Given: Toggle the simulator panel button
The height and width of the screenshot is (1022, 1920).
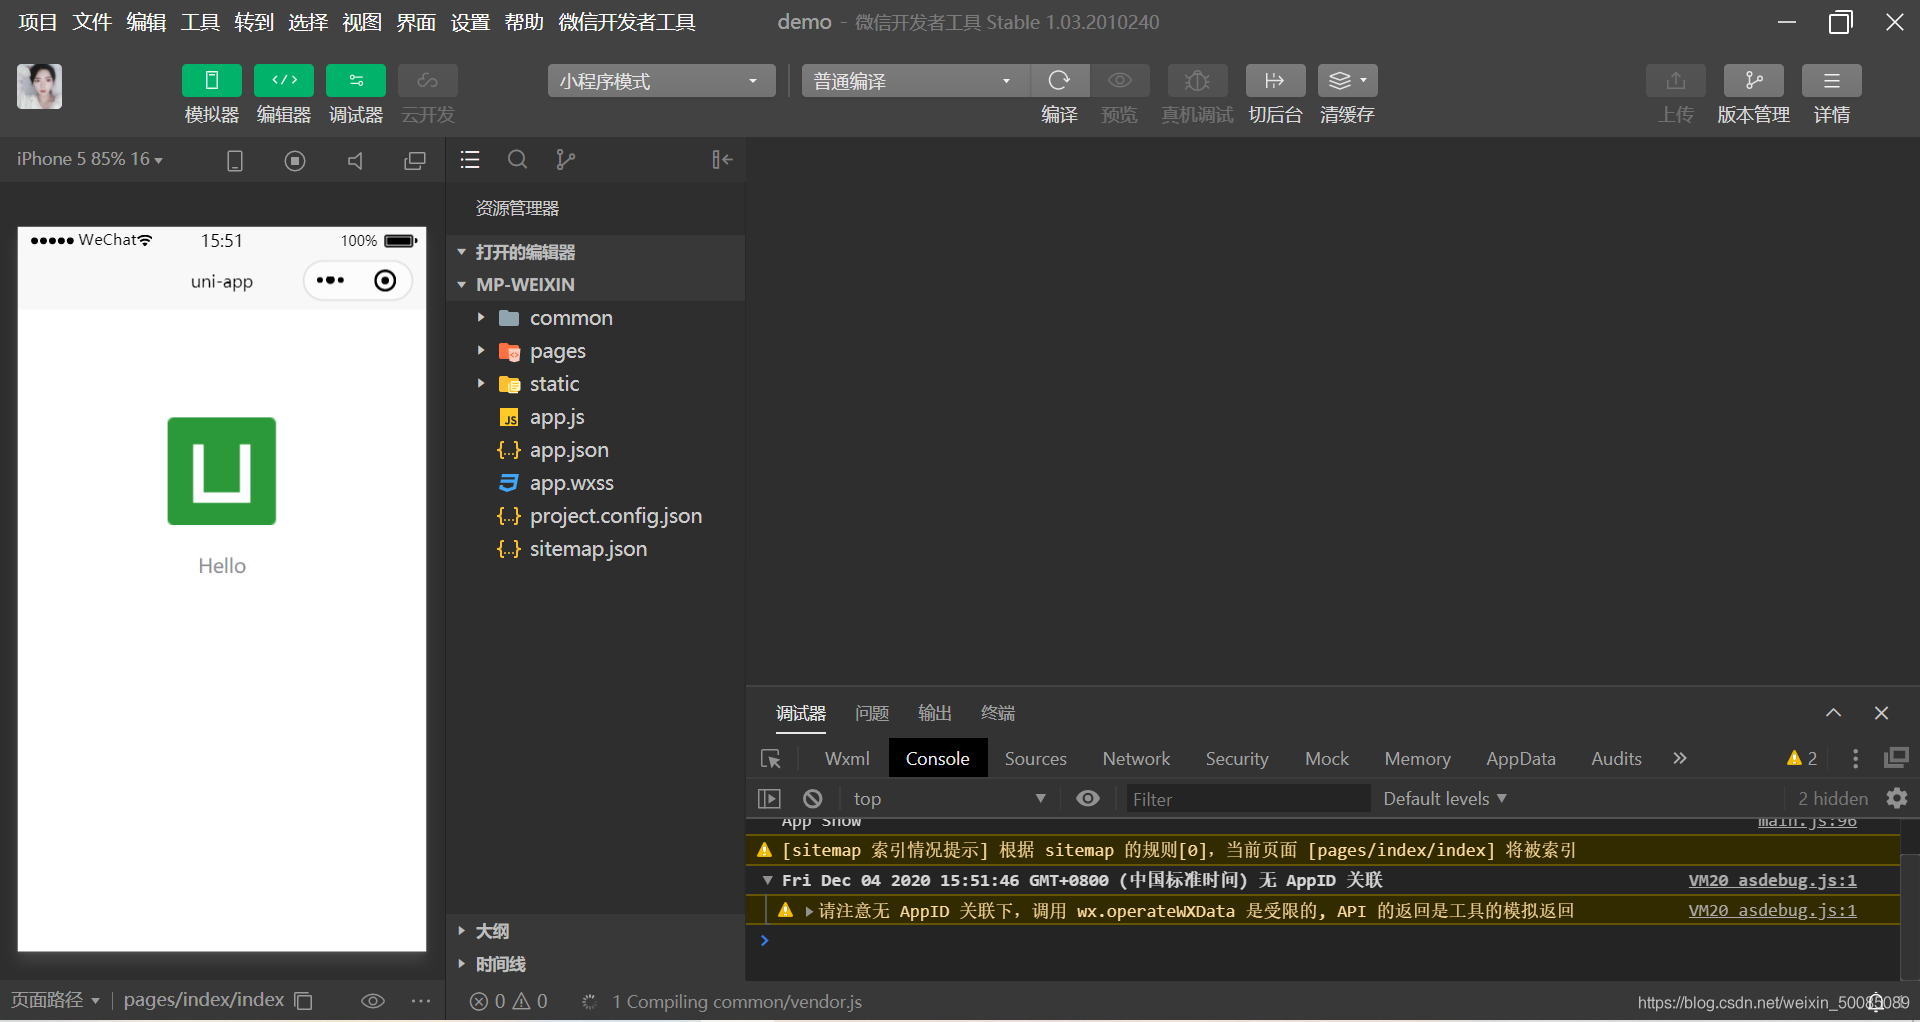Looking at the screenshot, I should click(212, 81).
